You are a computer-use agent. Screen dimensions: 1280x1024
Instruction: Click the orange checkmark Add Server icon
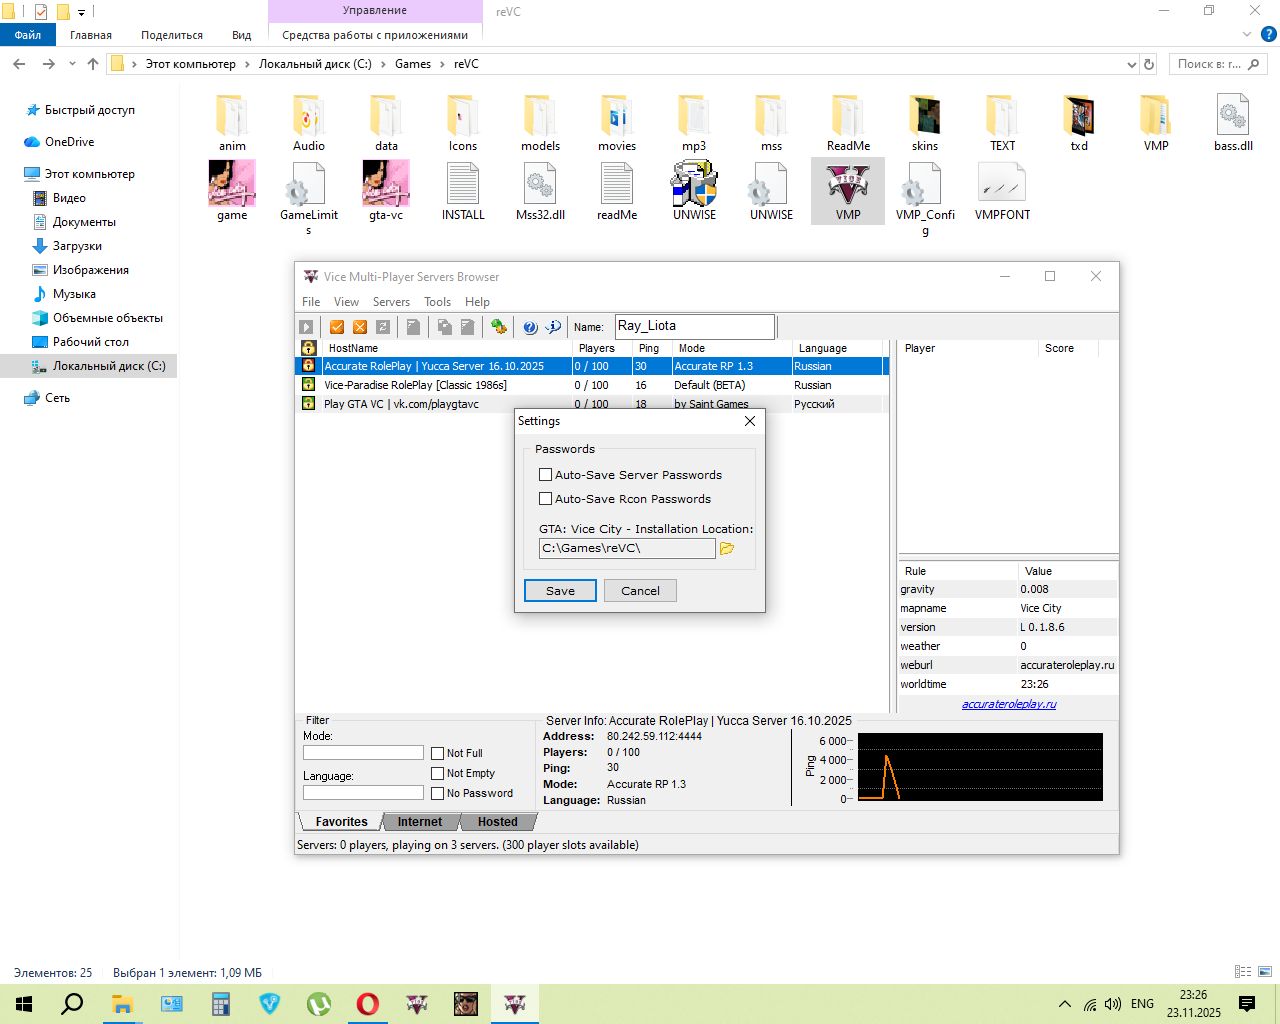point(337,327)
